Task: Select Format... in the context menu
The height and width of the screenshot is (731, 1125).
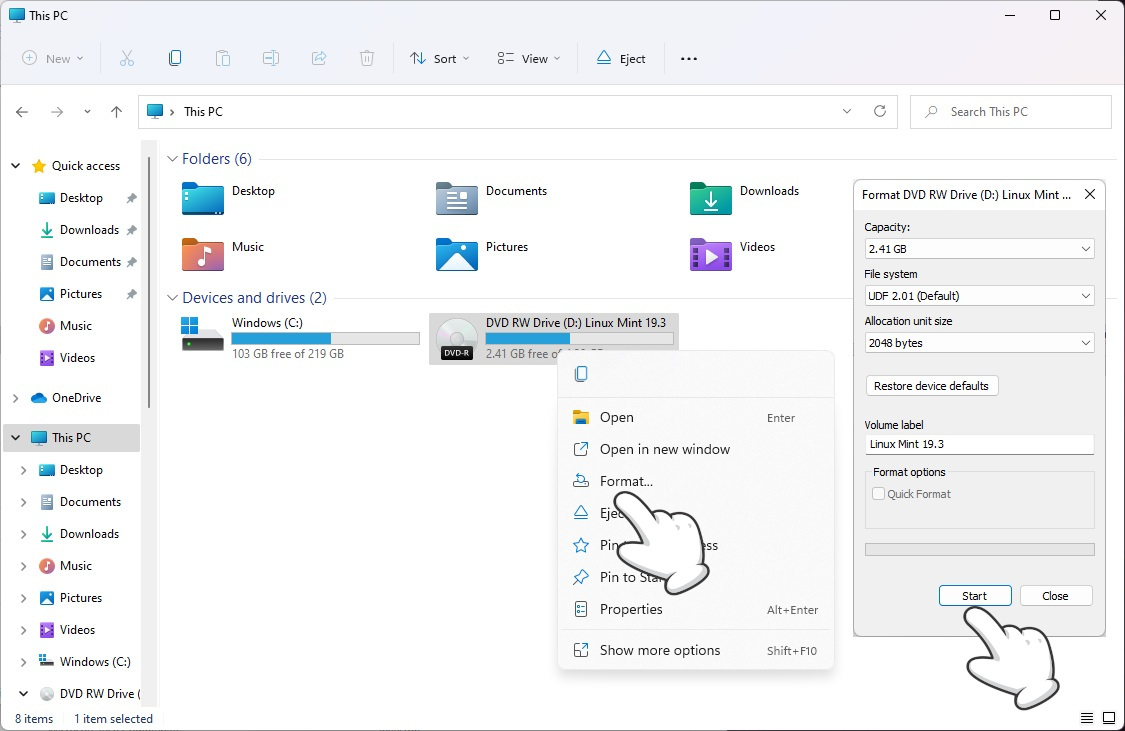Action: point(626,481)
